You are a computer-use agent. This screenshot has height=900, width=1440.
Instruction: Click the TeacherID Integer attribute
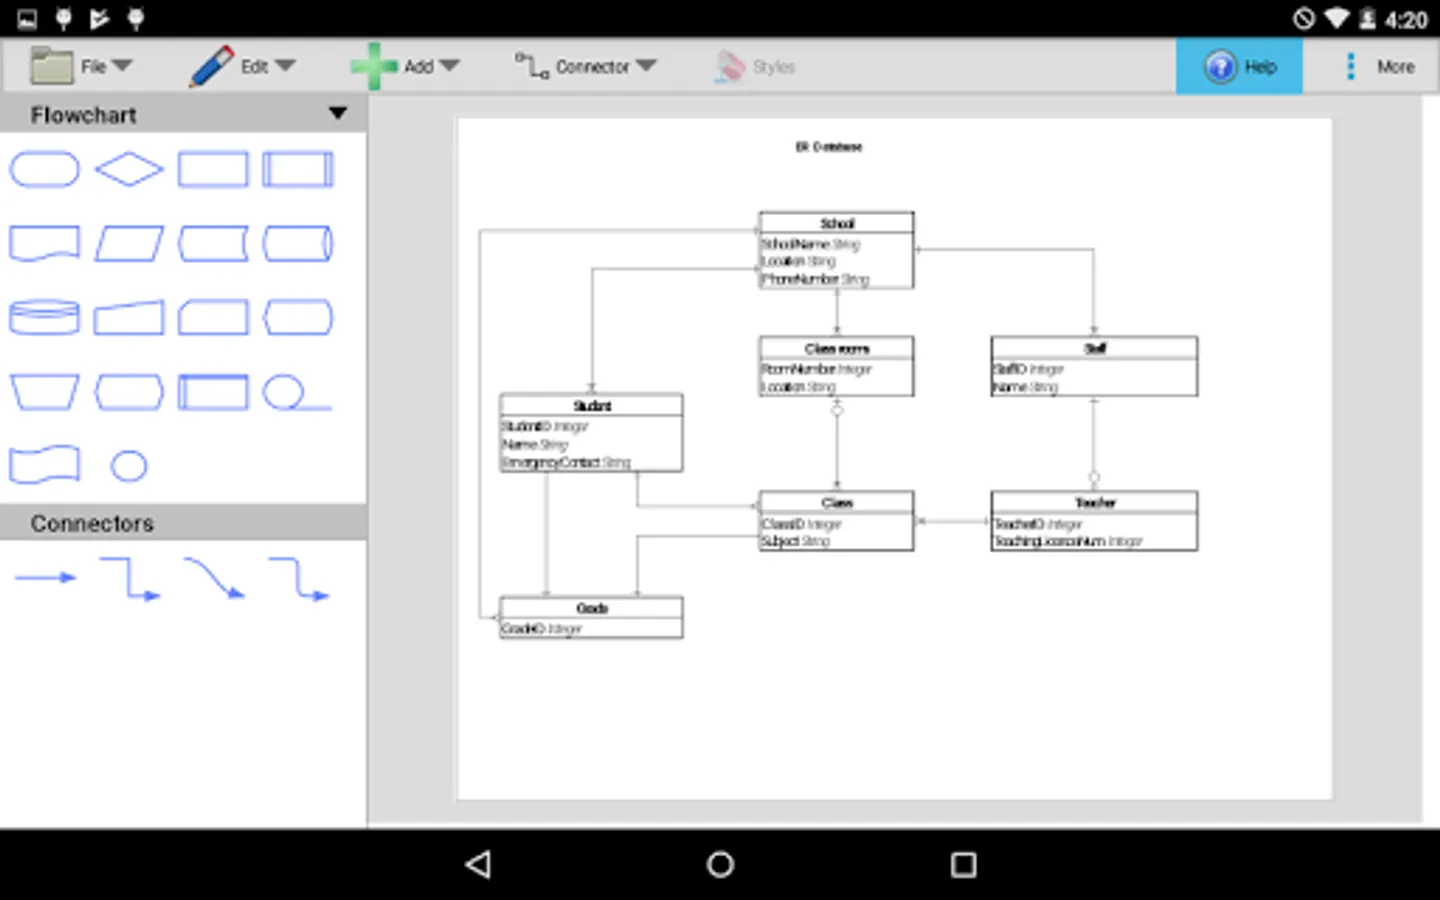coord(1038,523)
